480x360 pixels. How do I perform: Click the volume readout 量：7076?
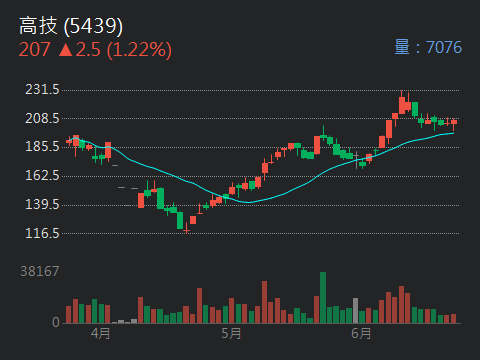428,47
